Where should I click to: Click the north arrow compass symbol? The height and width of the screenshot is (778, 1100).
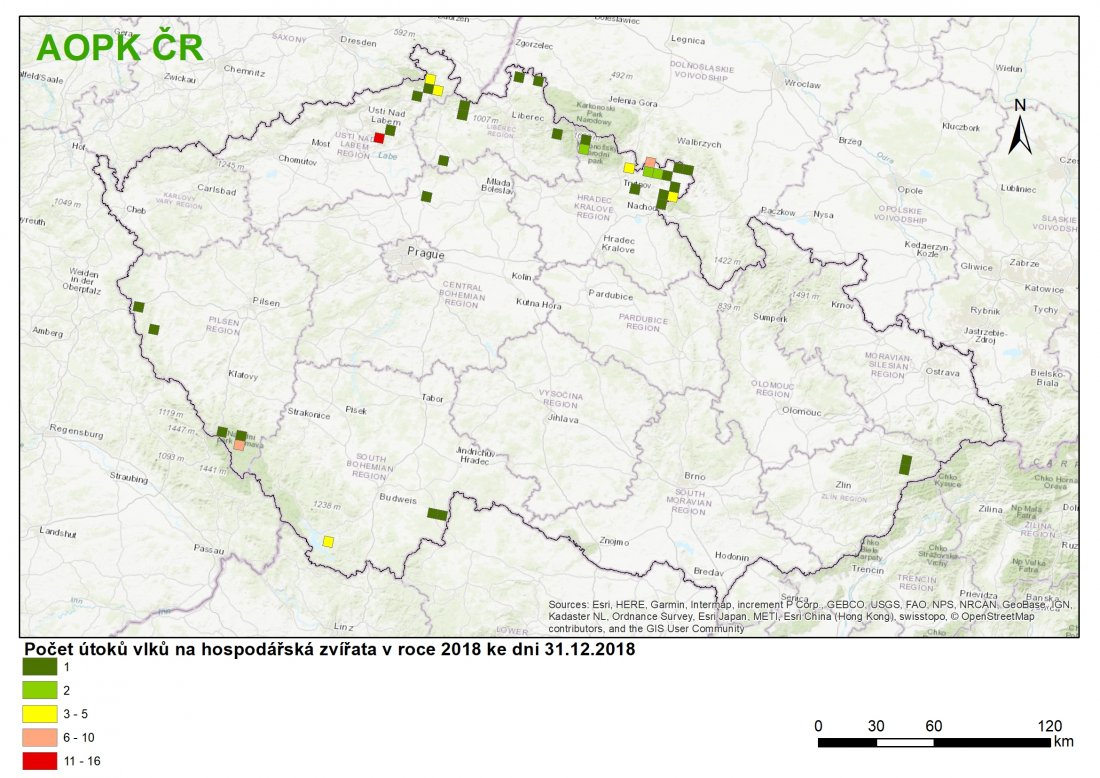click(1019, 127)
